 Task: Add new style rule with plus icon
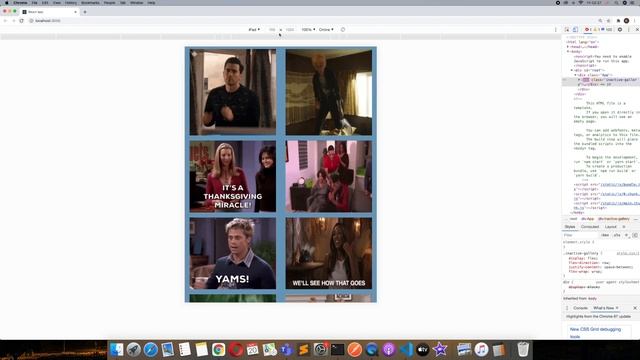(627, 235)
